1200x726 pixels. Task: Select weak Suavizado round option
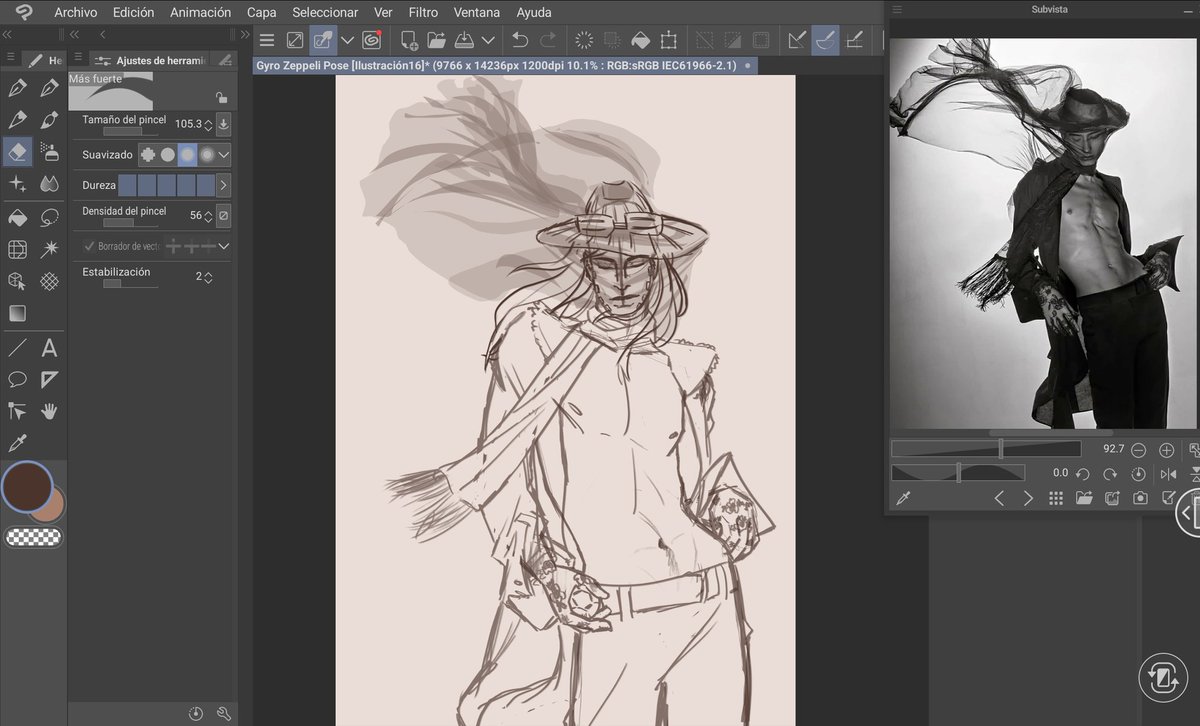[x=168, y=155]
